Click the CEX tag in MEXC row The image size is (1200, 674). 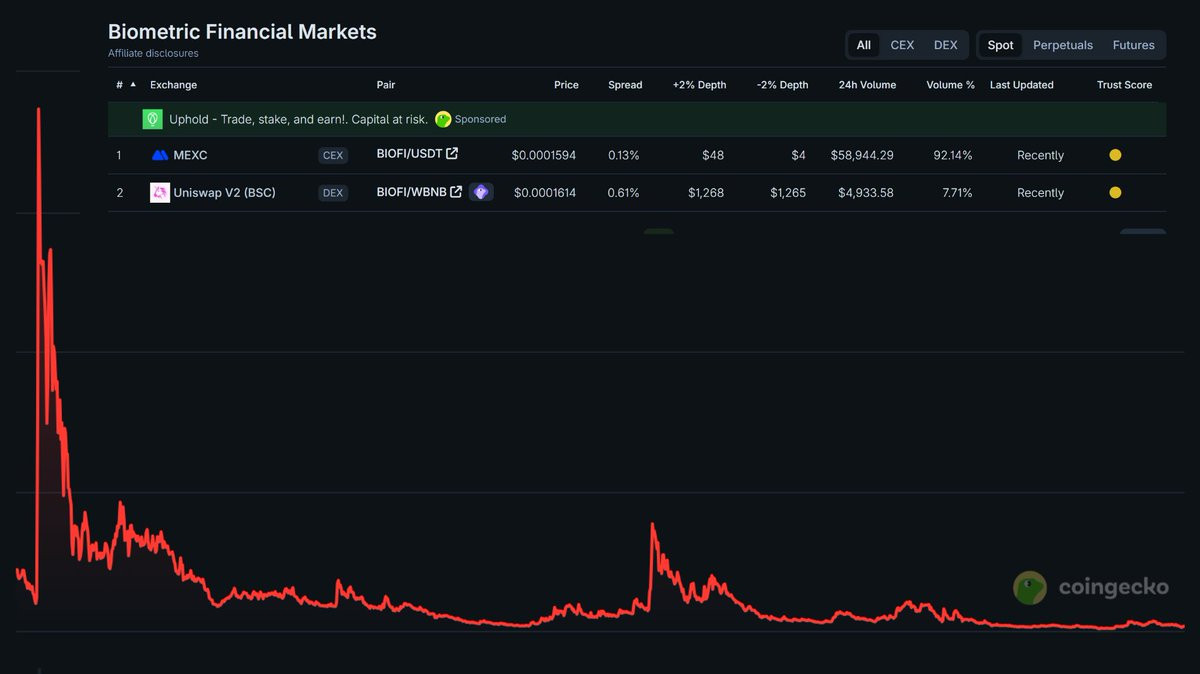333,155
